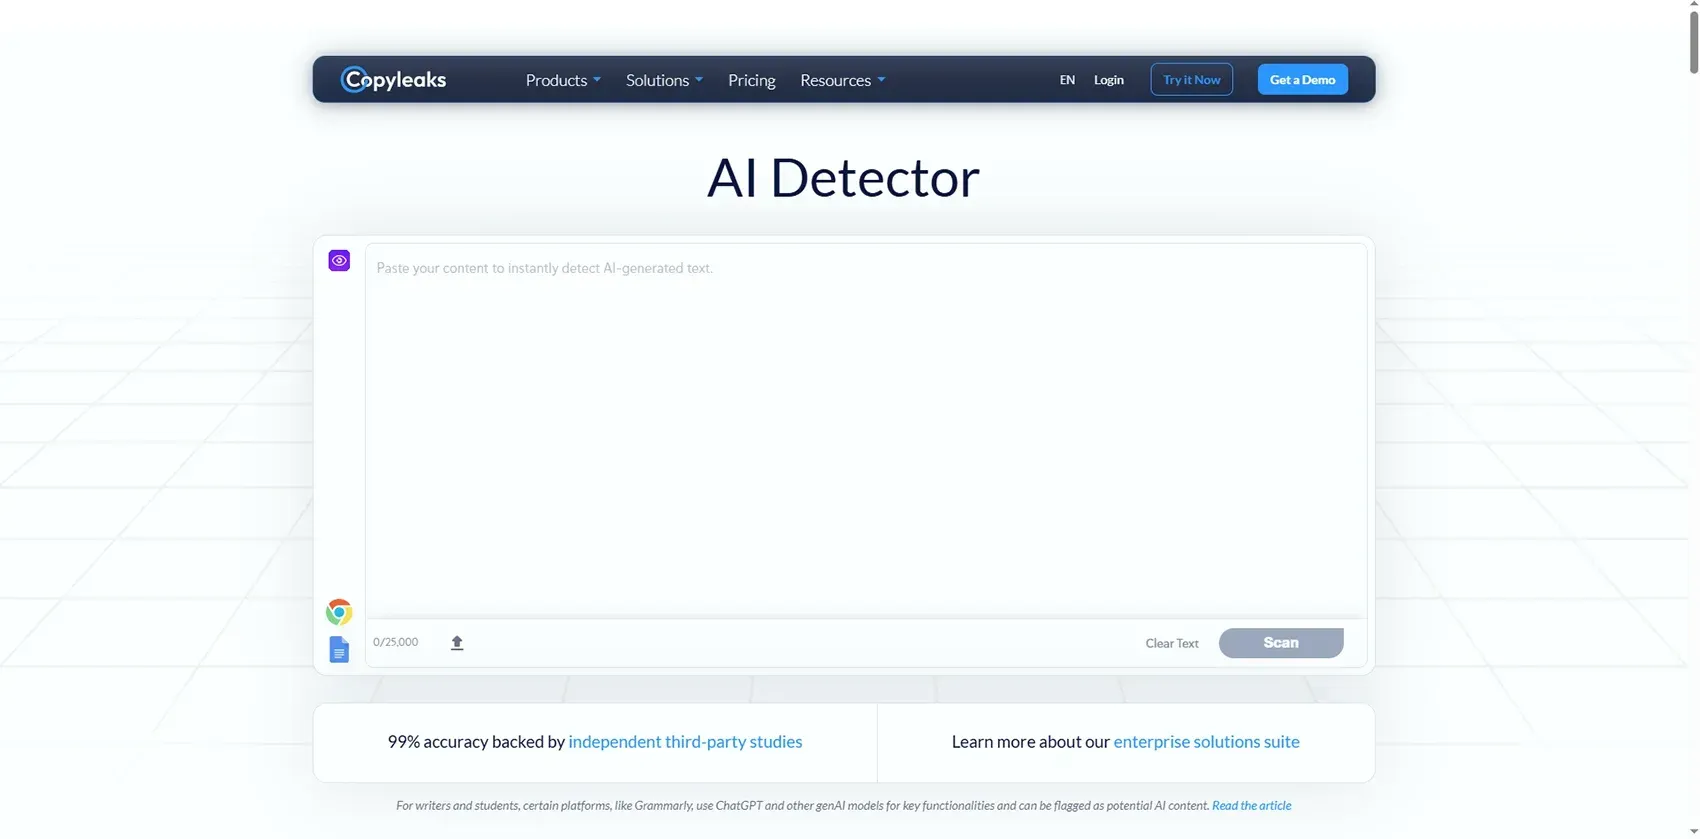
Task: Click into the paste content text area
Action: 865,430
